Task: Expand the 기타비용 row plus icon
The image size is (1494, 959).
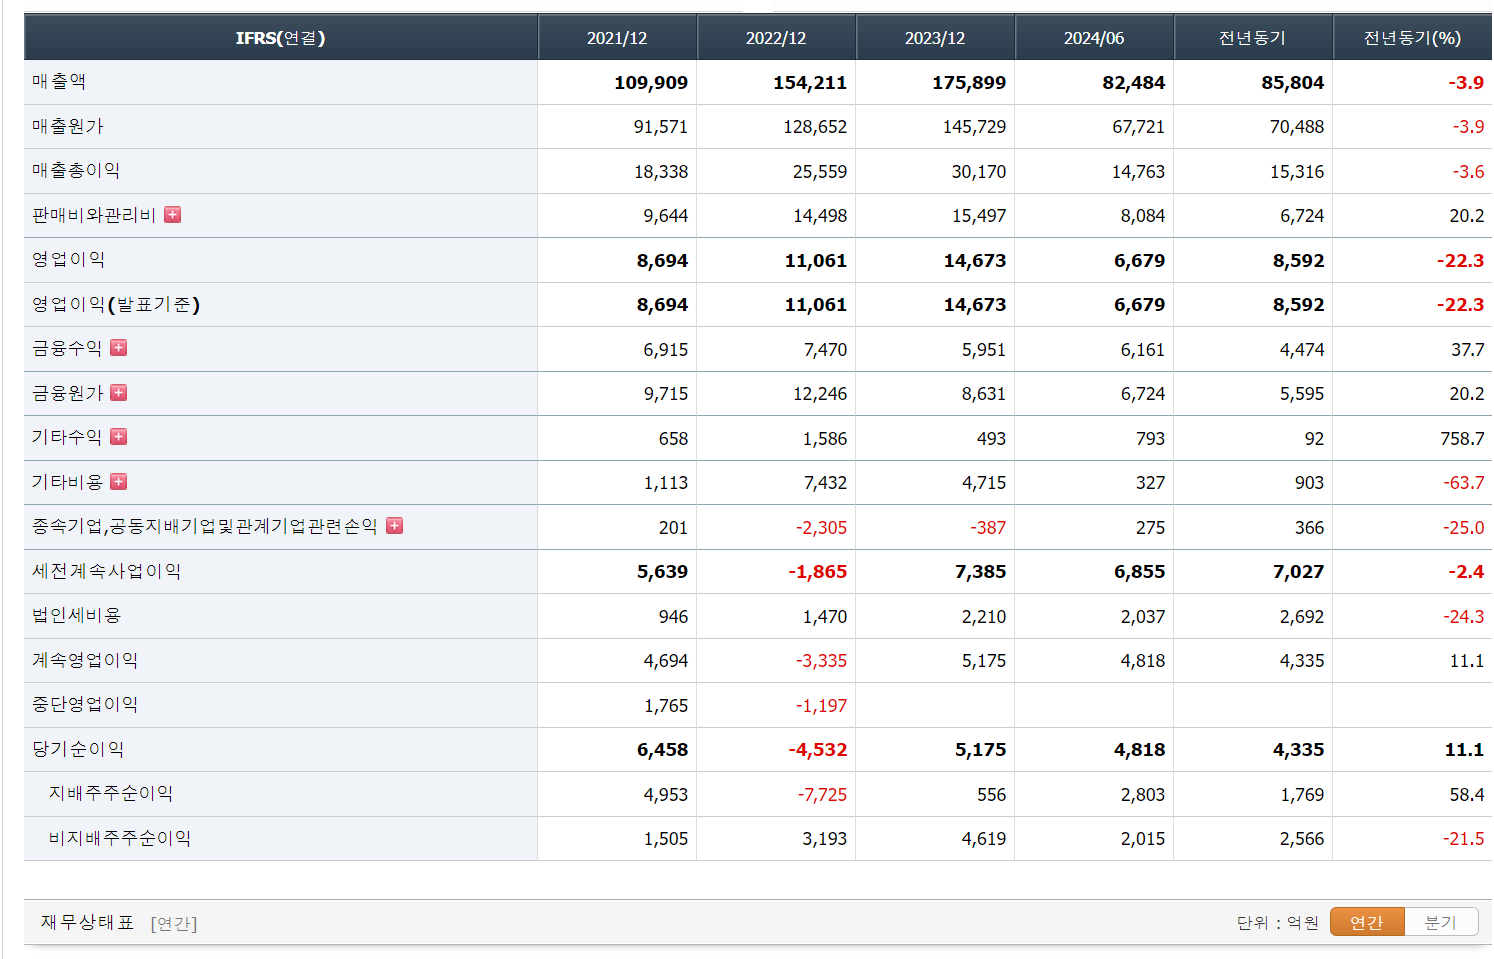Action: (x=119, y=482)
